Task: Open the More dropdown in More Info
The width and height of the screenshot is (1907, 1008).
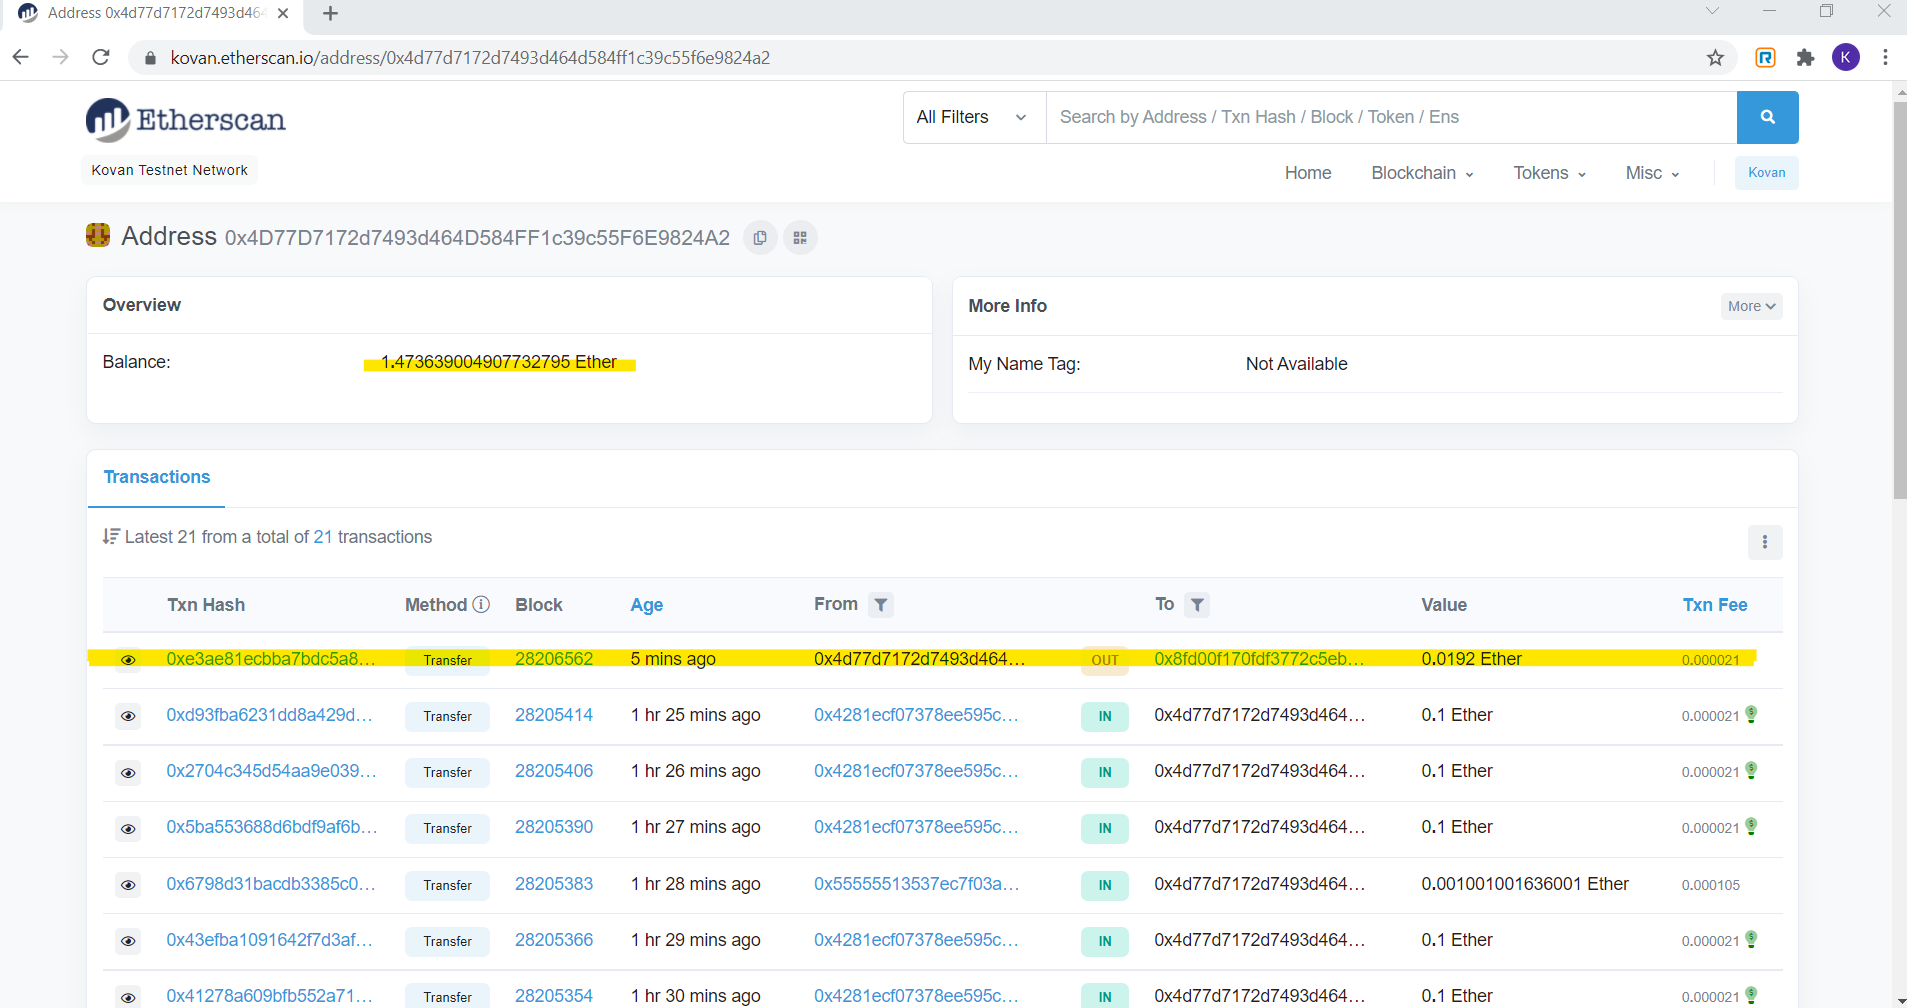Action: pyautogui.click(x=1751, y=306)
